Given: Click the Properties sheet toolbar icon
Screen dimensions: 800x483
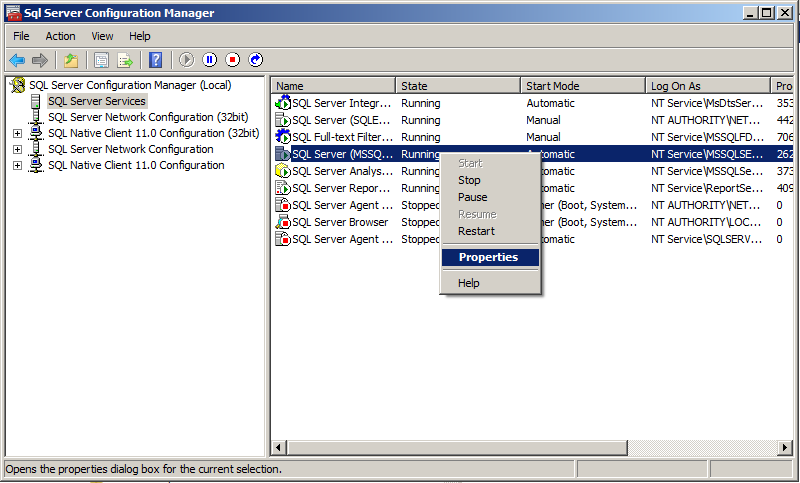Looking at the screenshot, I should (x=102, y=60).
